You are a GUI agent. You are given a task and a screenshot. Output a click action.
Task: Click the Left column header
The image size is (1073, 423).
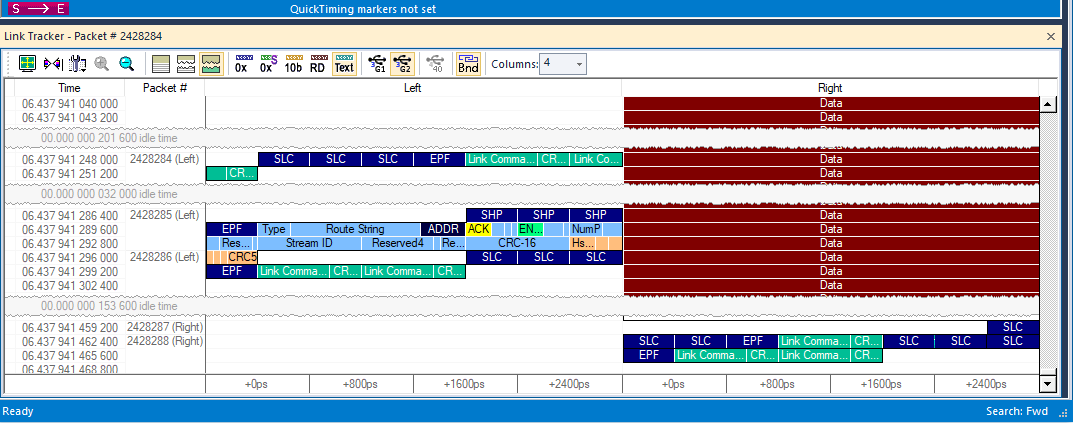[x=413, y=88]
